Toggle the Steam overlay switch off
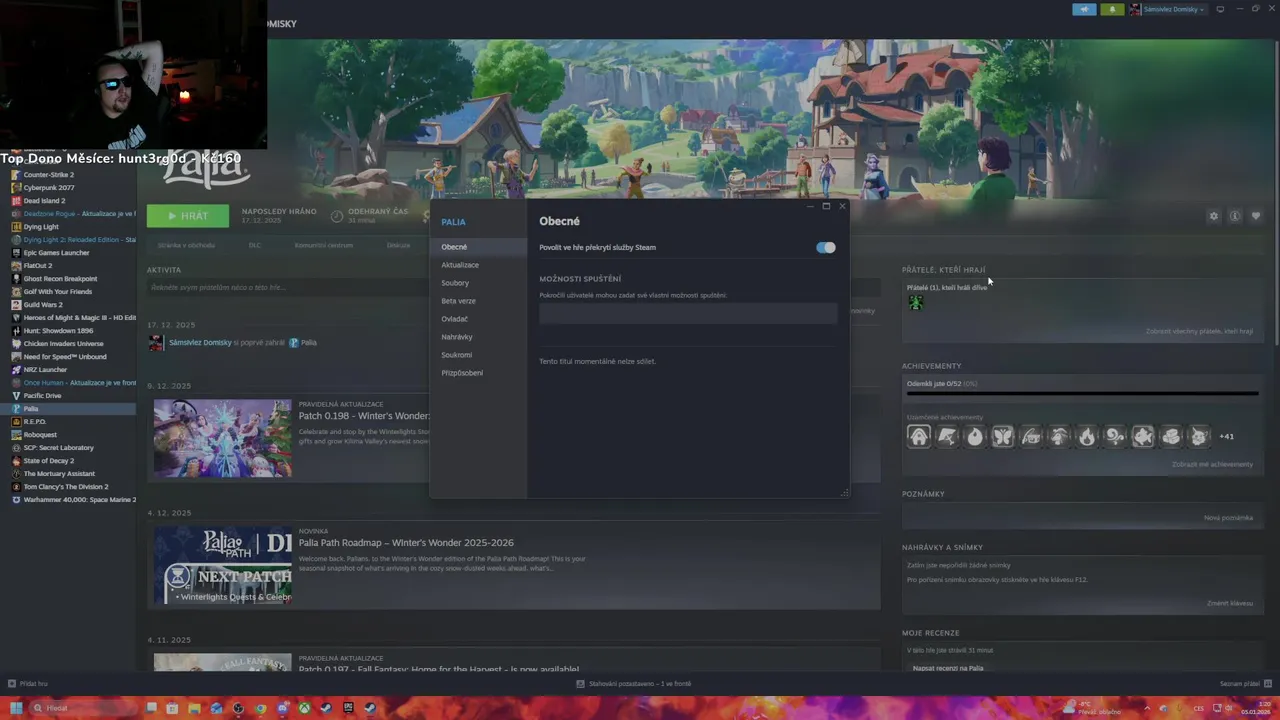1280x720 pixels. click(x=825, y=247)
